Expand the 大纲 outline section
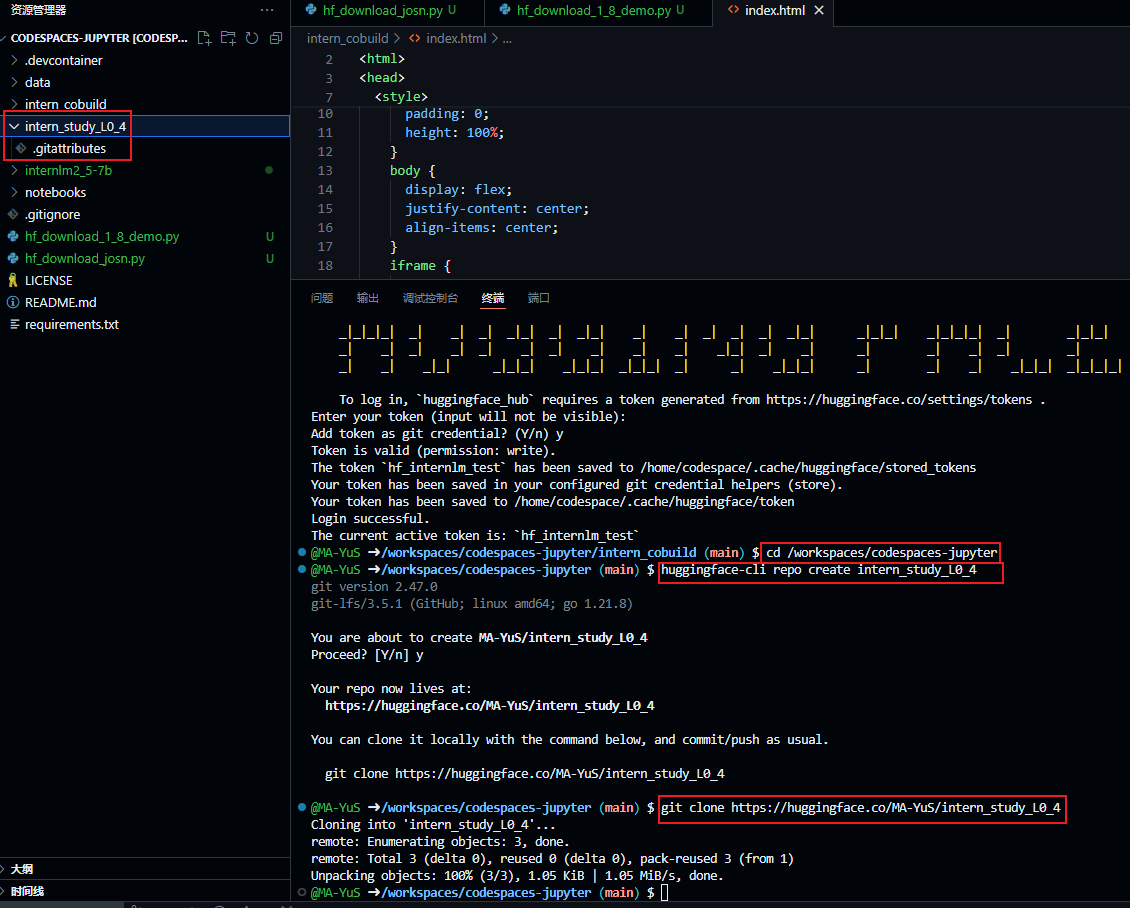 [22, 869]
